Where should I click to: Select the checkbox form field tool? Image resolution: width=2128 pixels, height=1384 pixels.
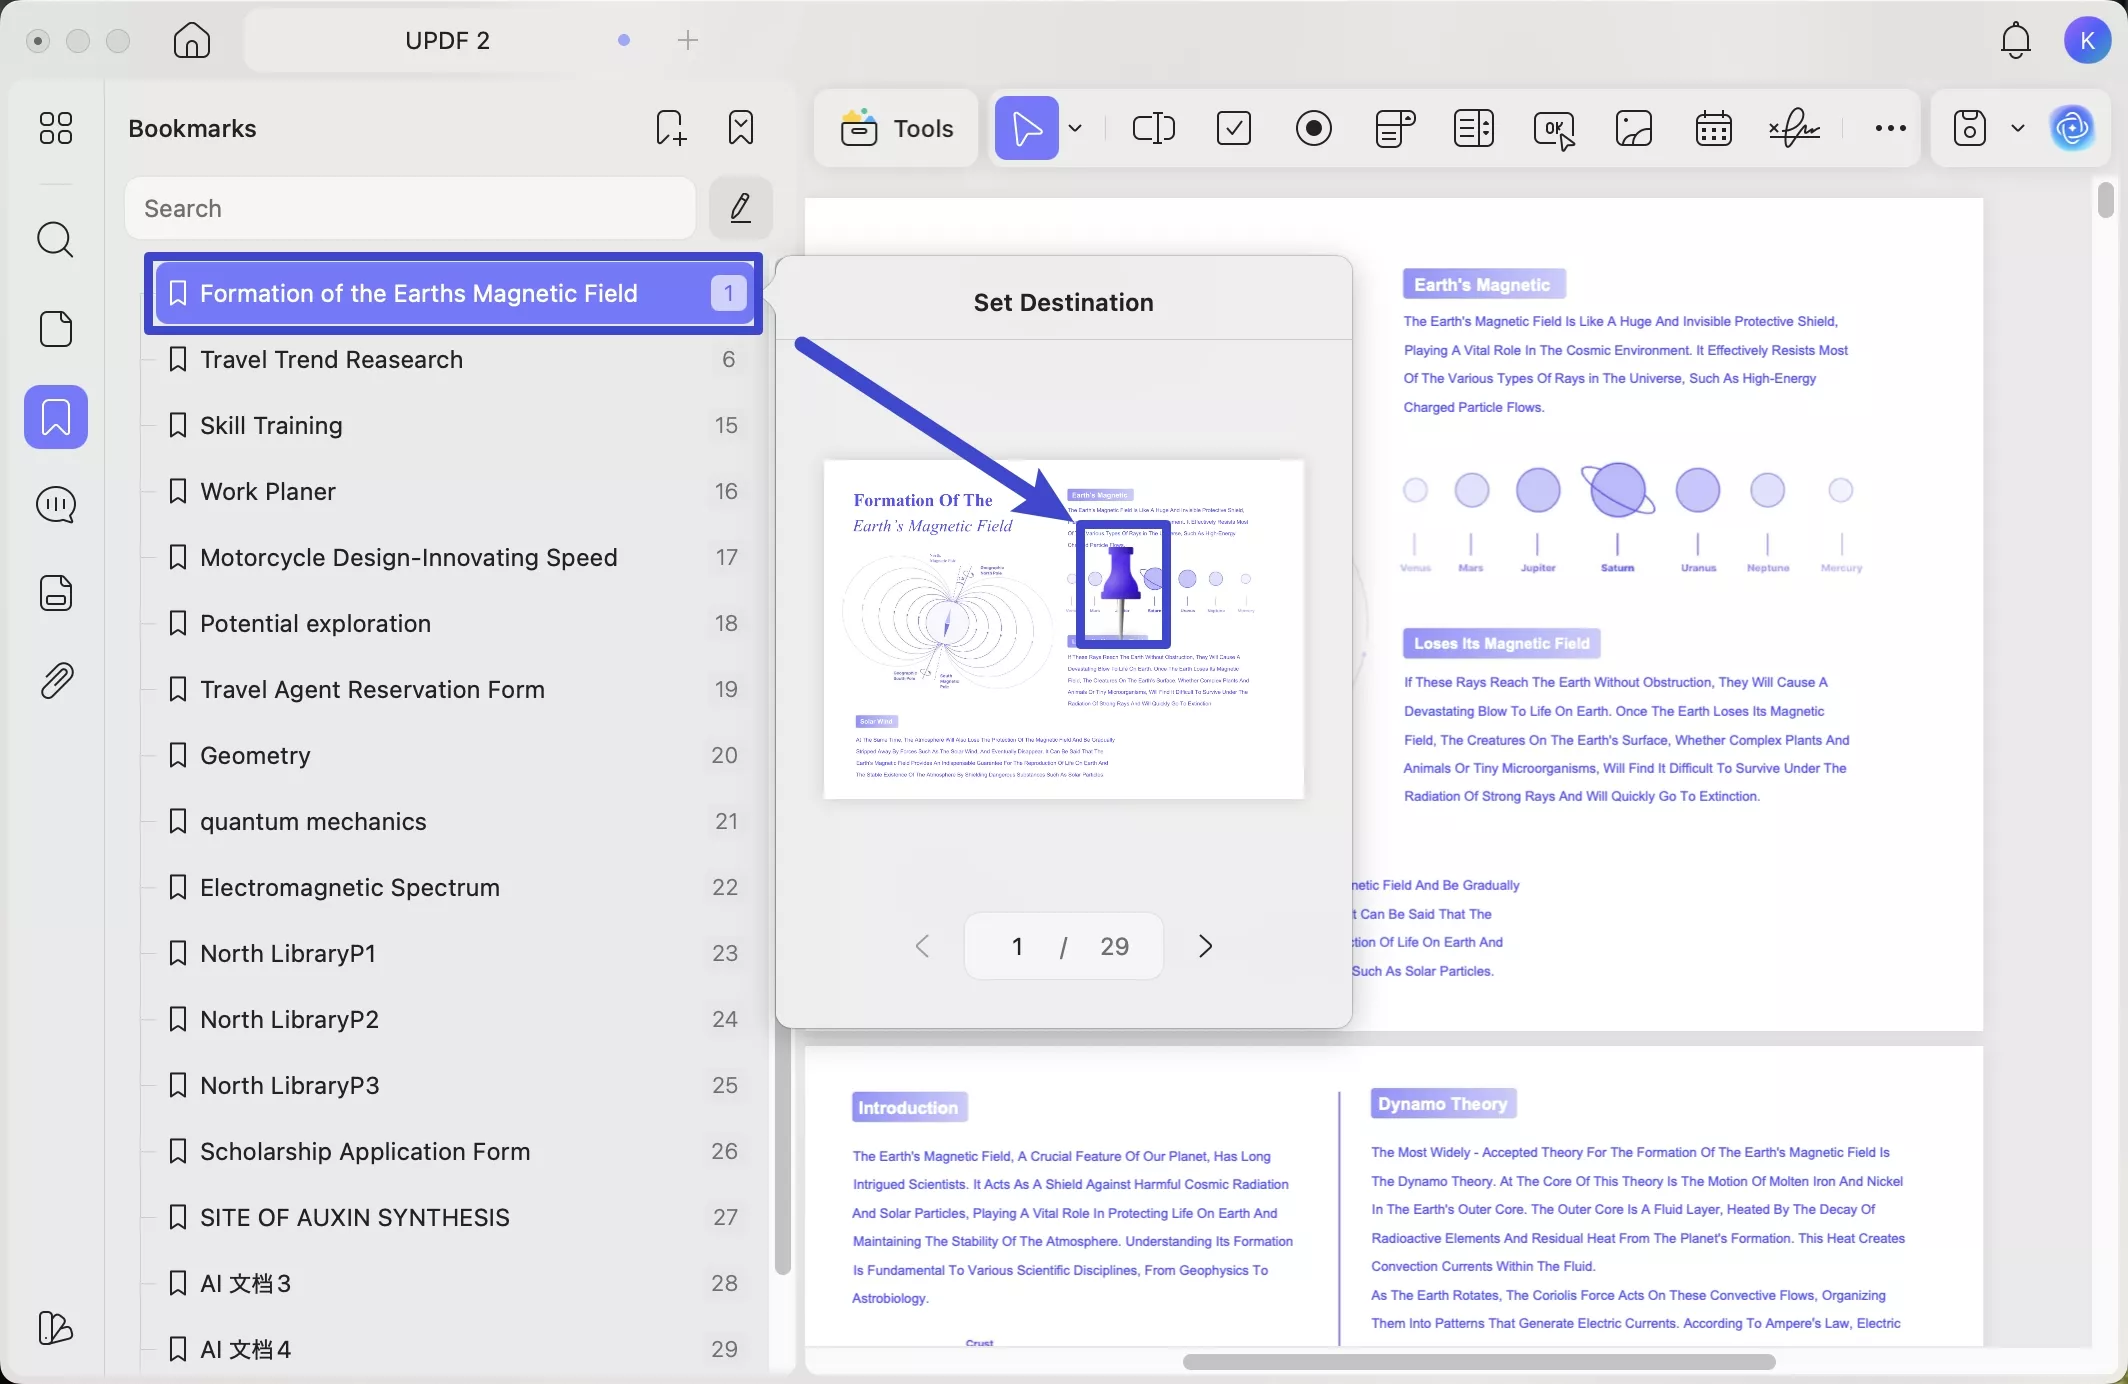1233,128
